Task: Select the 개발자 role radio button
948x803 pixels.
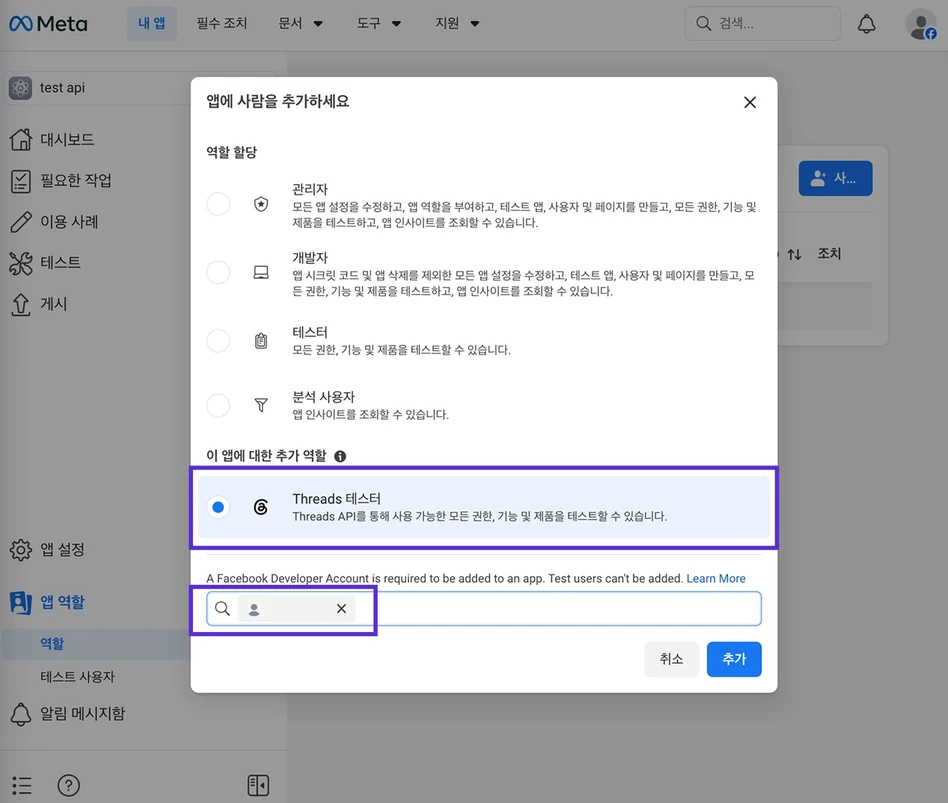Action: [x=218, y=272]
